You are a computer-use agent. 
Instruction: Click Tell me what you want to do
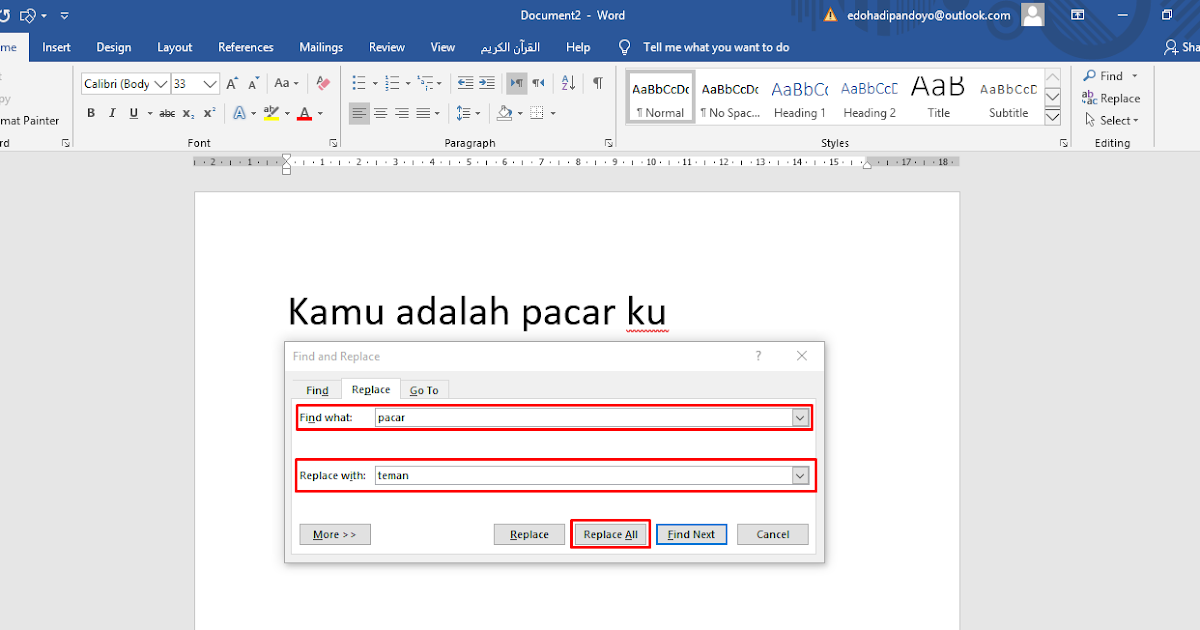pos(716,47)
